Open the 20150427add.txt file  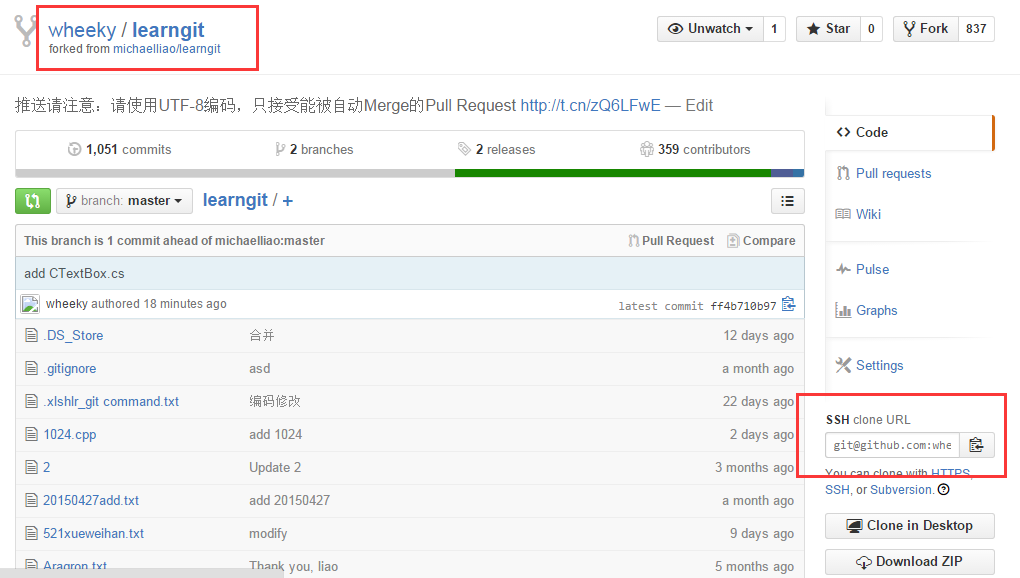91,501
